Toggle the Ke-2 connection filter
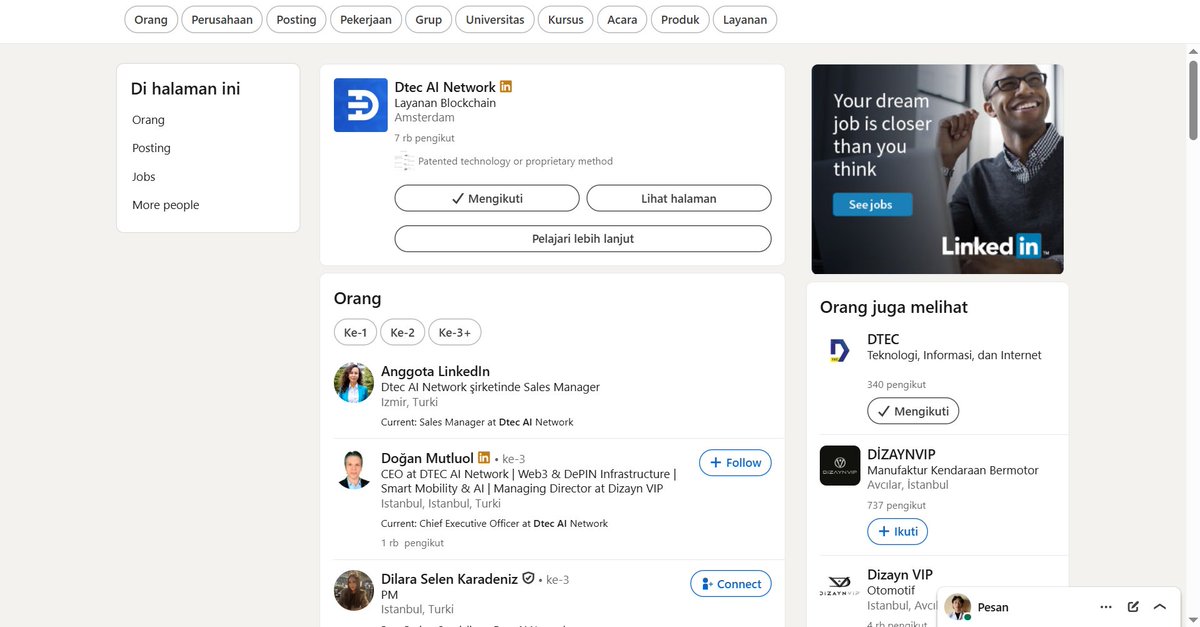Image resolution: width=1200 pixels, height=627 pixels. (x=402, y=333)
